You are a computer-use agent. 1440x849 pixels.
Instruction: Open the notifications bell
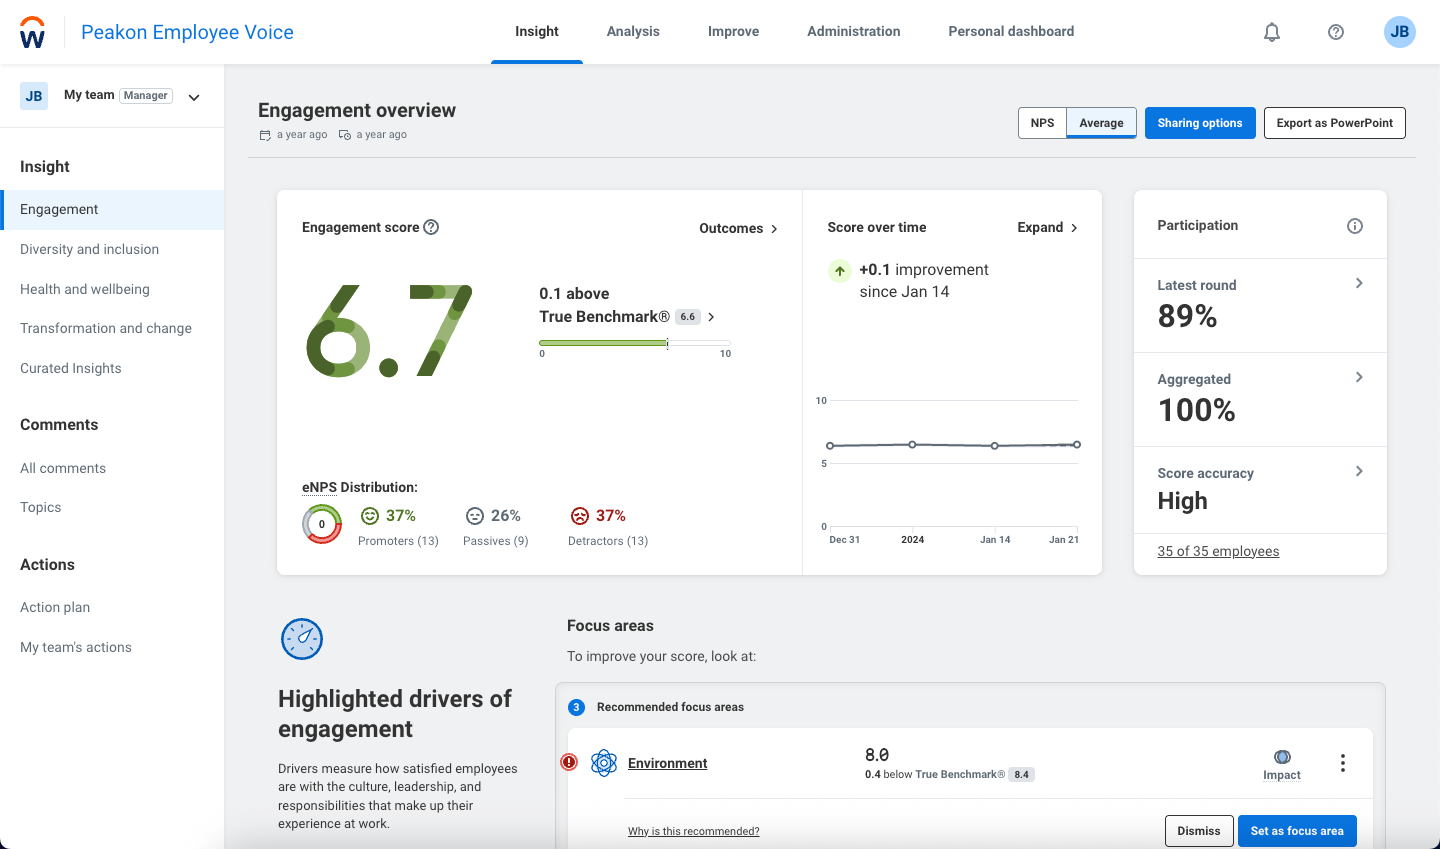coord(1271,31)
